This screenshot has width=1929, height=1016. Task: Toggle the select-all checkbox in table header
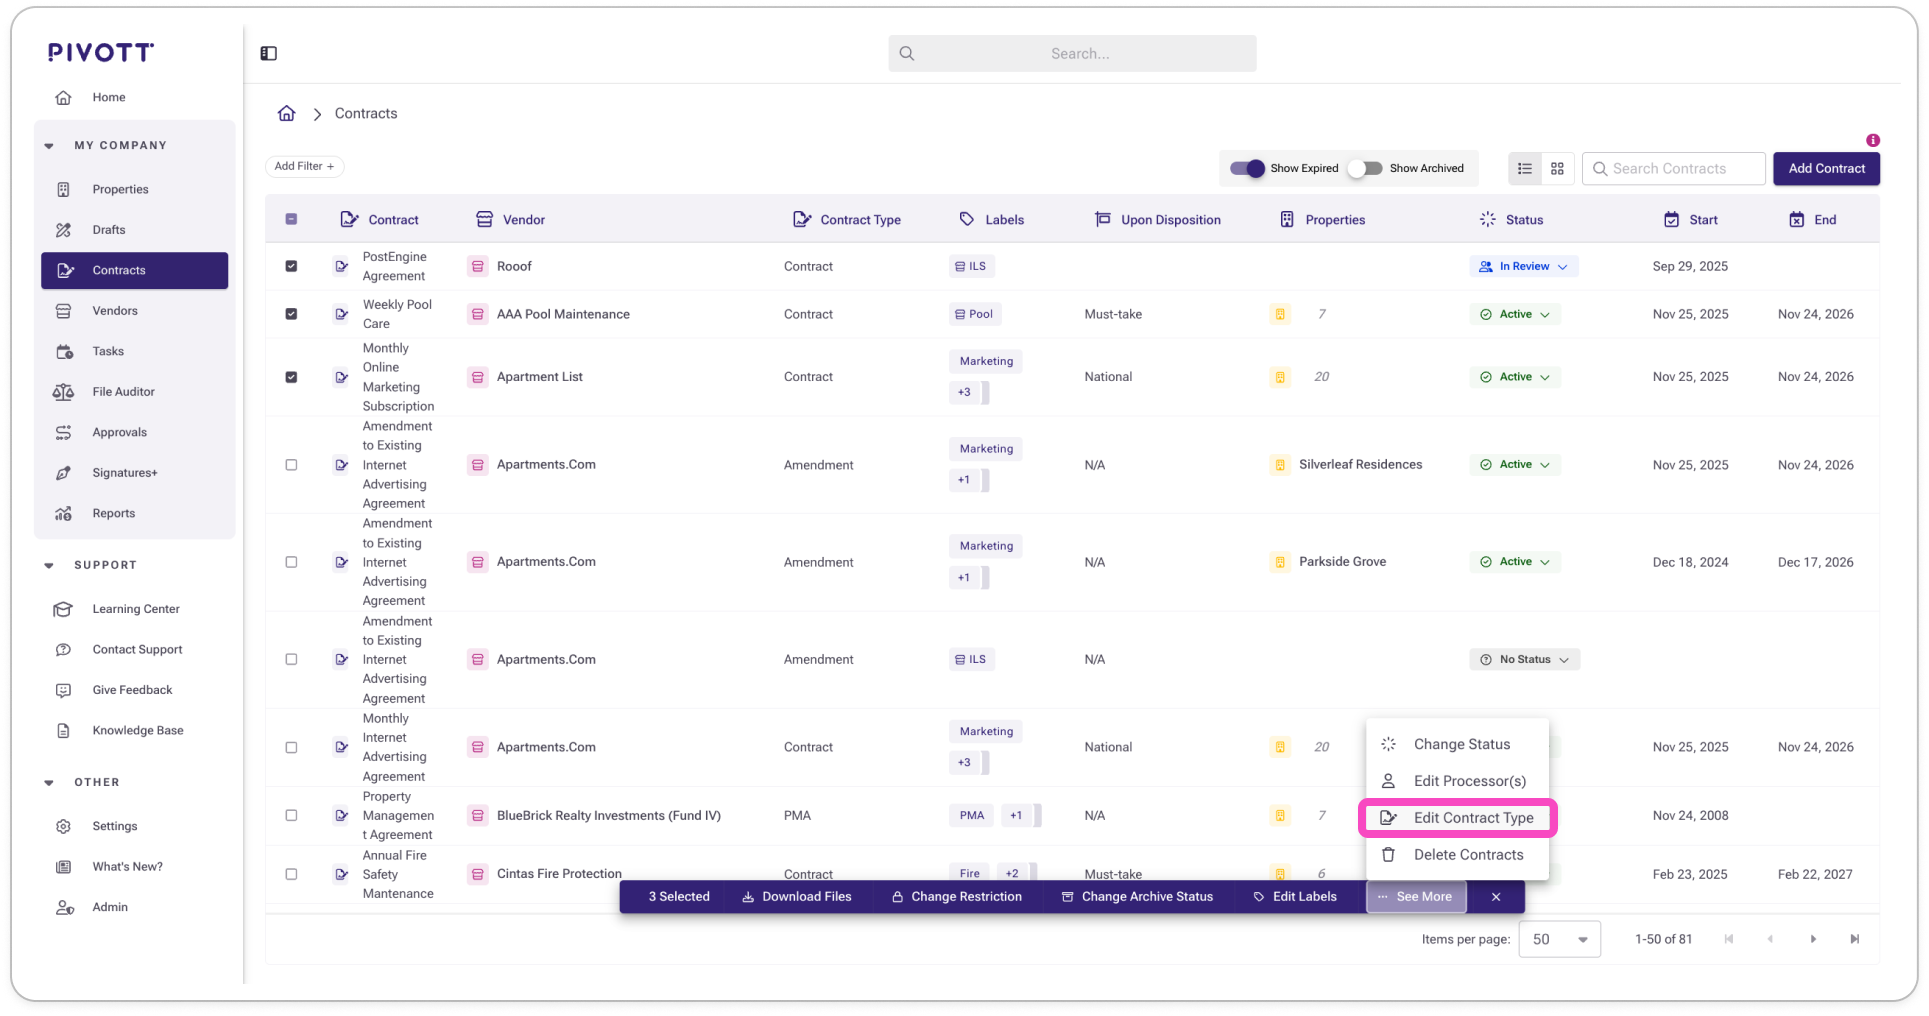point(291,219)
